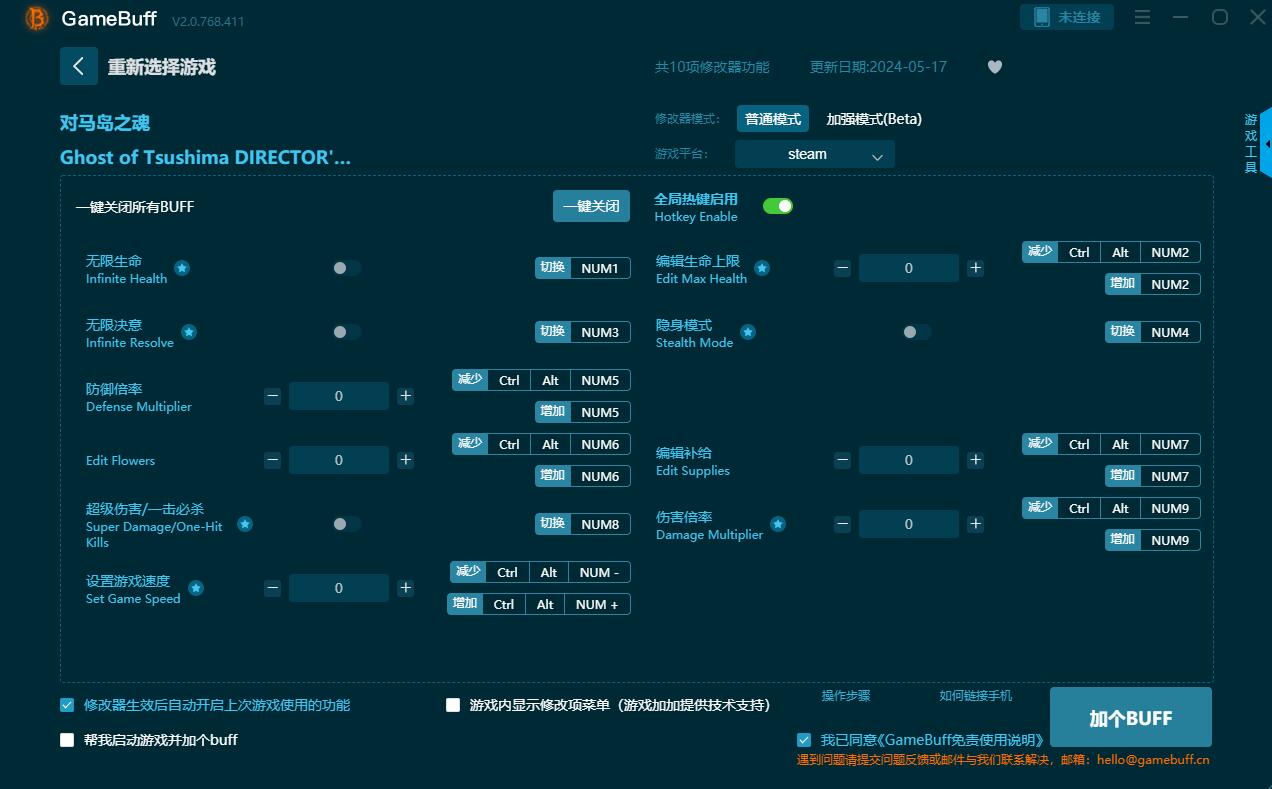Open the steam platform dropdown
Screen dimensions: 1272x789
point(814,154)
